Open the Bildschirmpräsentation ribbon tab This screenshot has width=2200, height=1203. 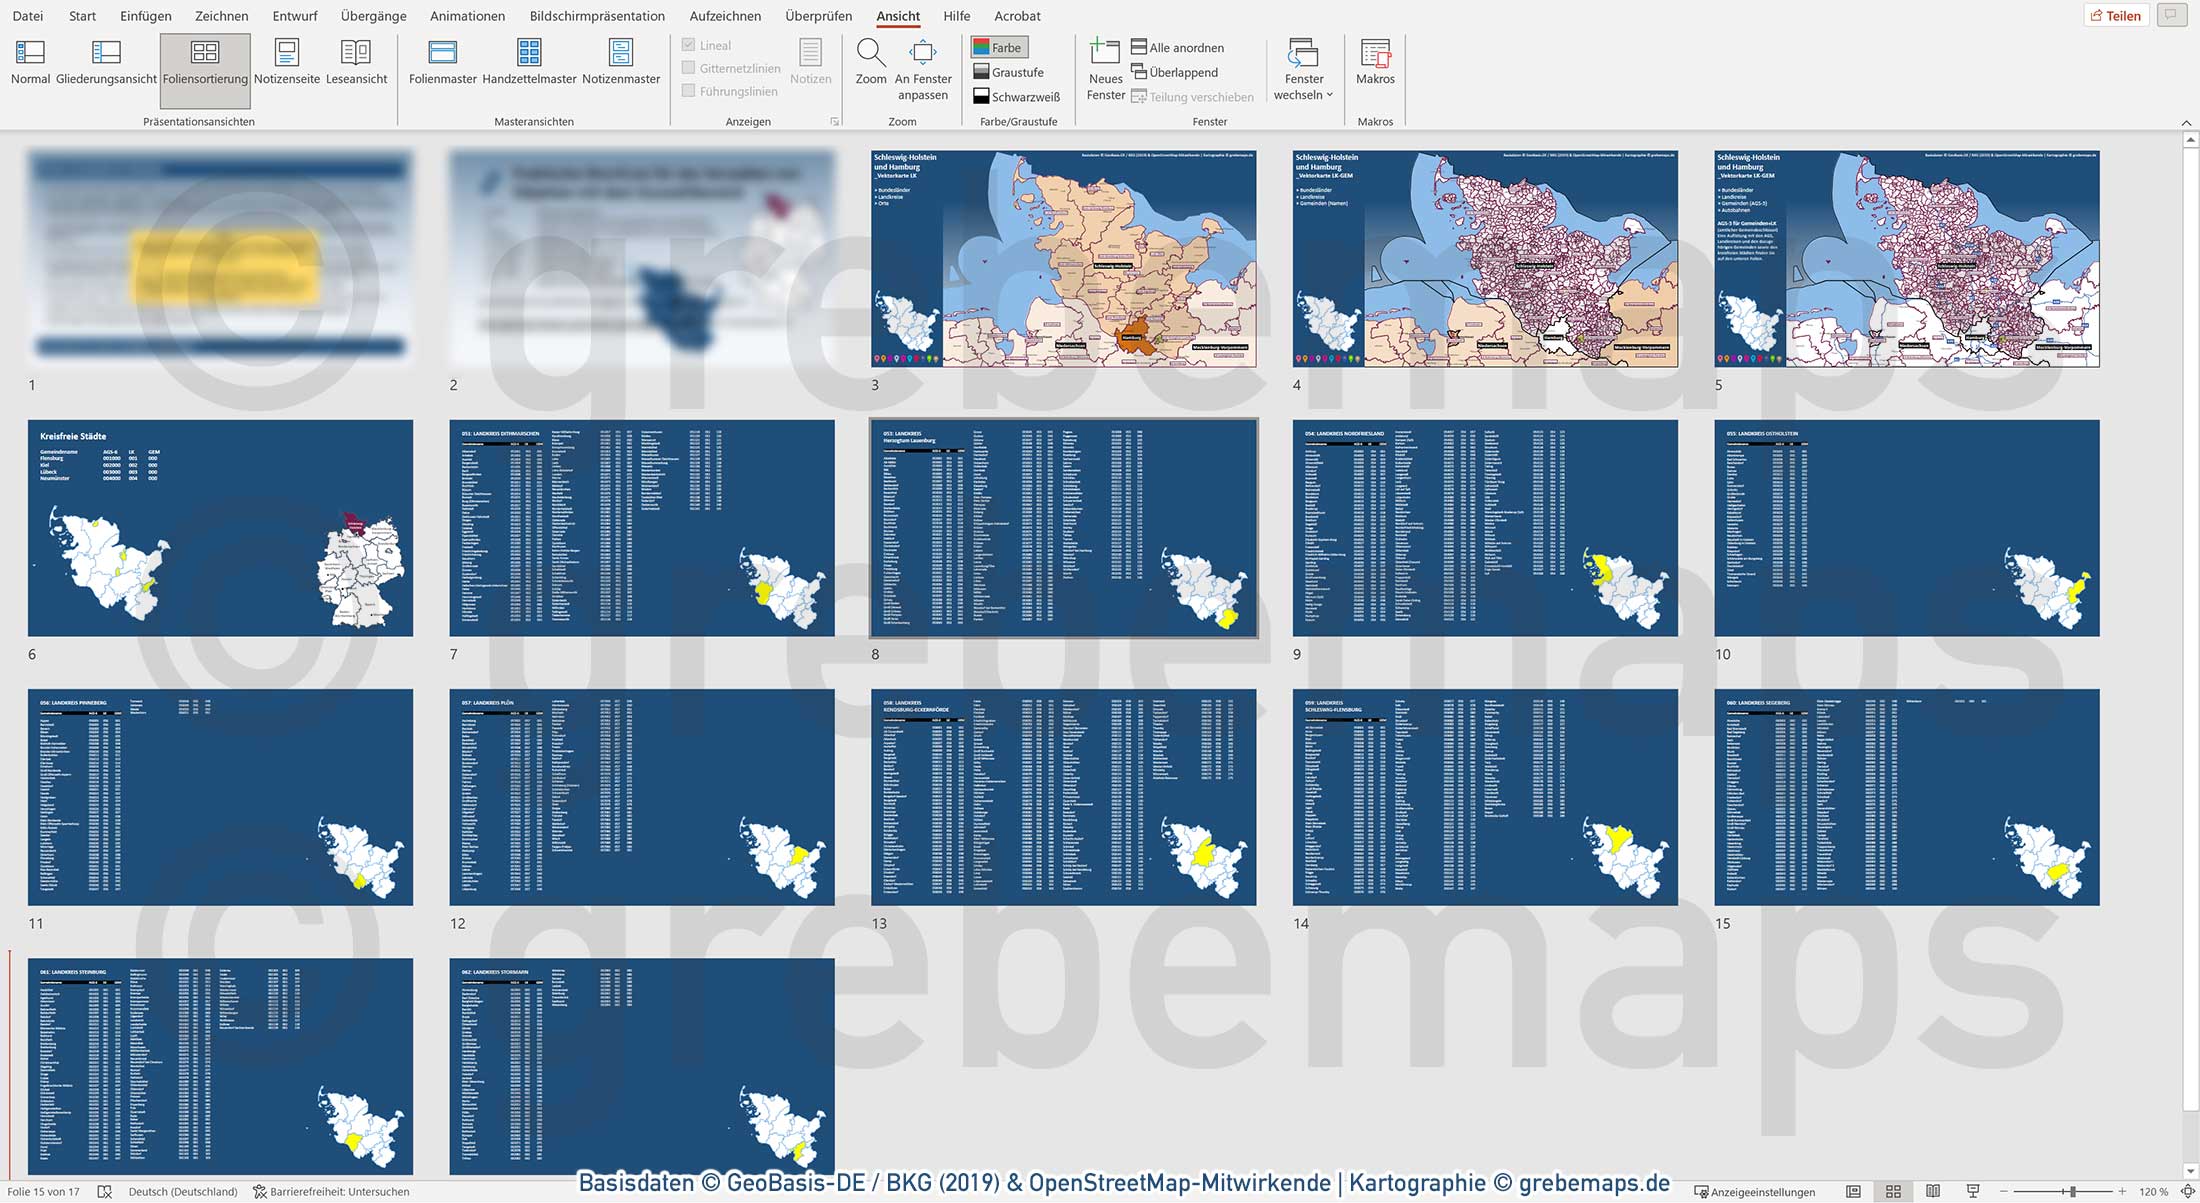598,15
